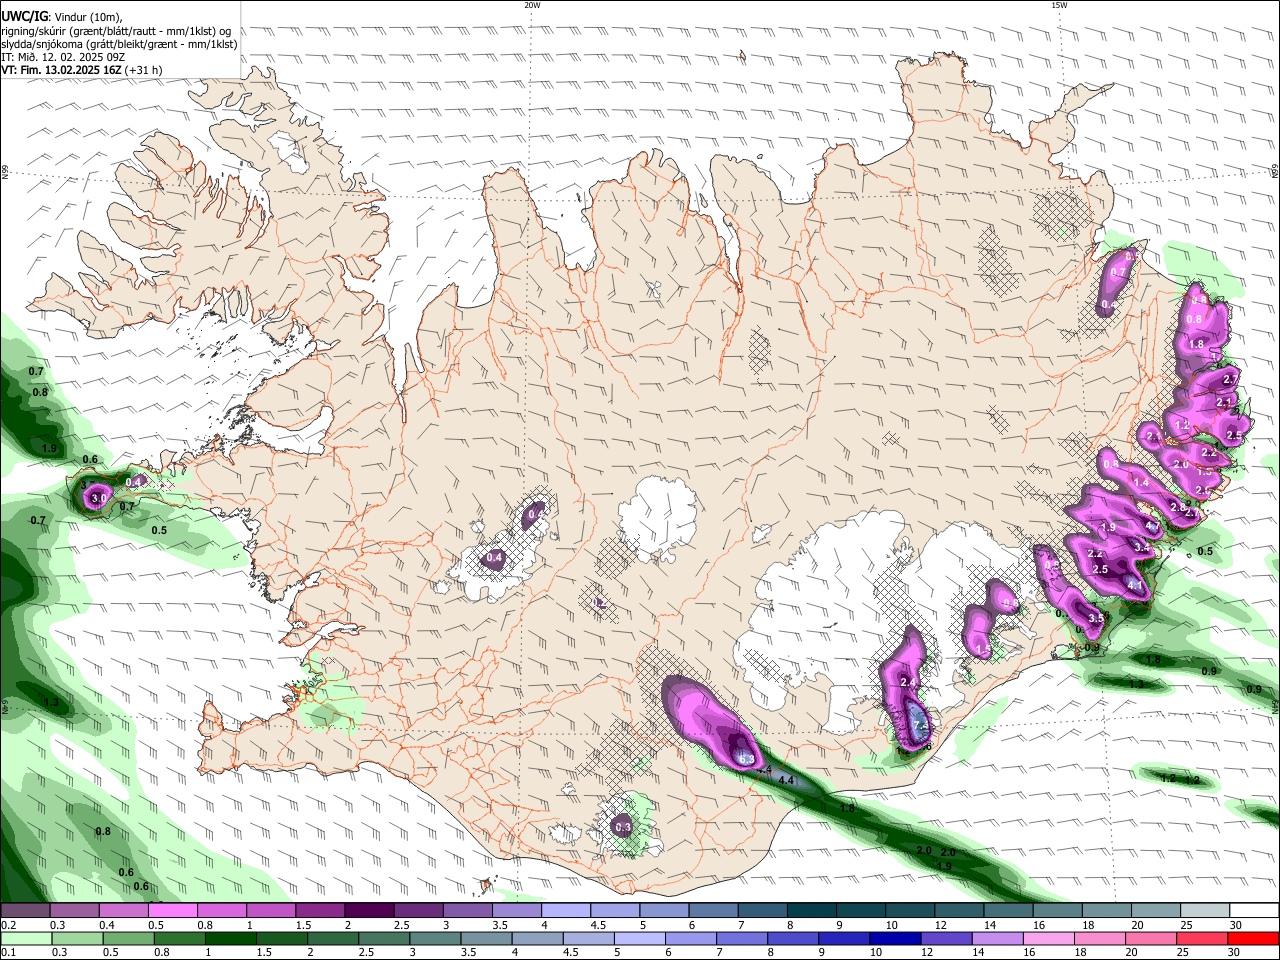Click the 3.0 precipitation value on the map
Viewport: 1280px width, 960px height.
[x=98, y=498]
